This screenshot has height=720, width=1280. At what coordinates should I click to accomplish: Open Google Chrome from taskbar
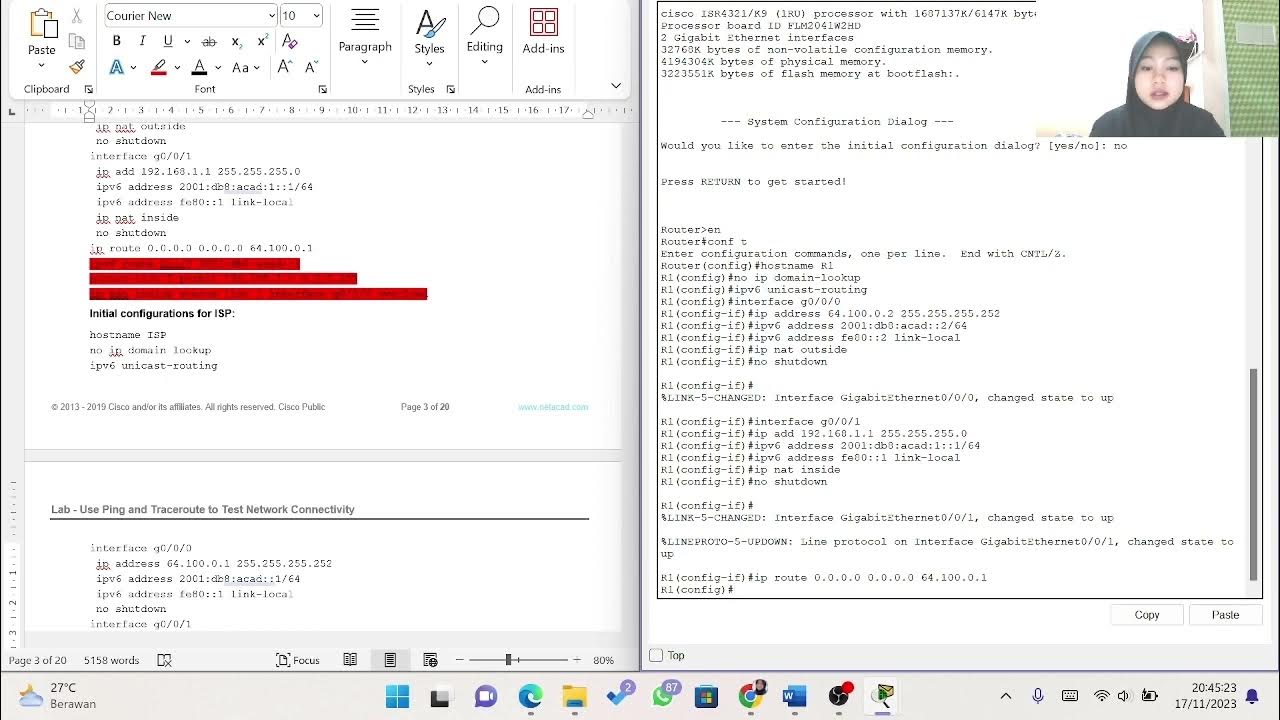coord(751,696)
